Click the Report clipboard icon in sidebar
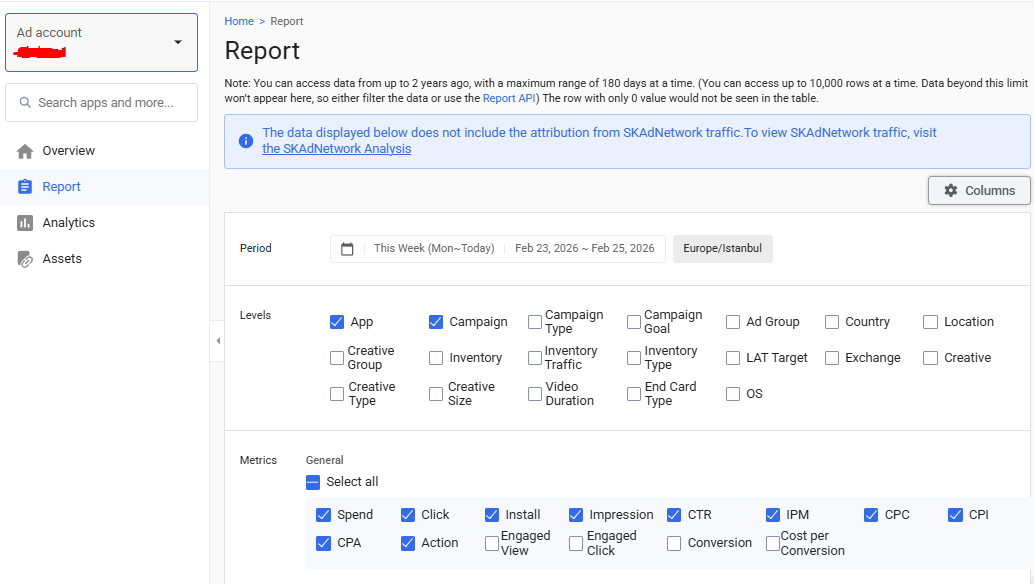1034x584 pixels. 25,187
